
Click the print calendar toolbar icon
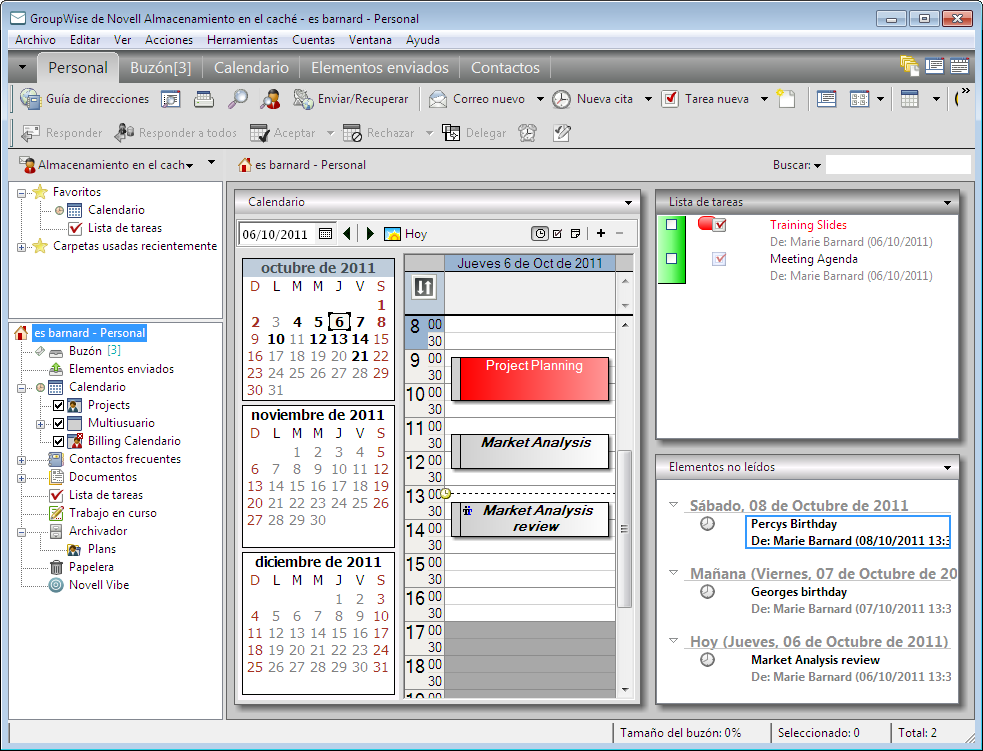coord(203,99)
